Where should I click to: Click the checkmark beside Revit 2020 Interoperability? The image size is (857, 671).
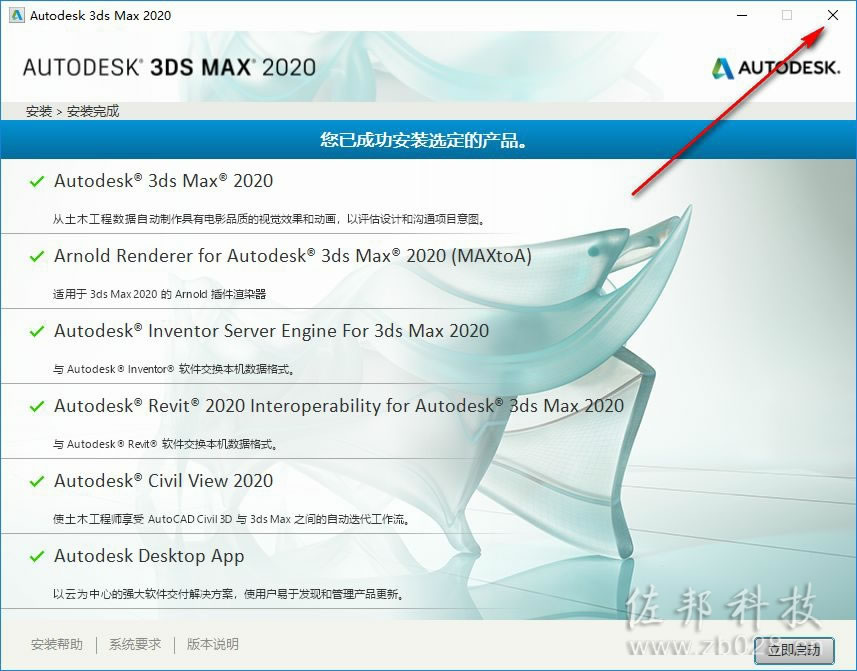37,406
